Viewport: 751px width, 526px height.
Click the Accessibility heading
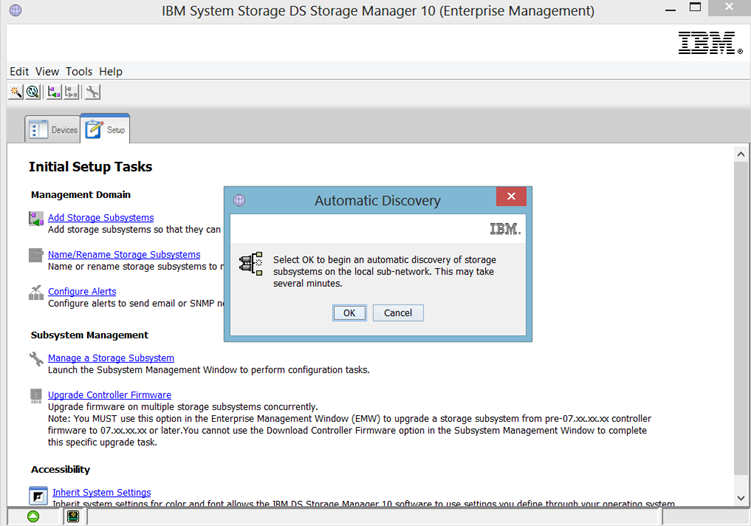60,469
